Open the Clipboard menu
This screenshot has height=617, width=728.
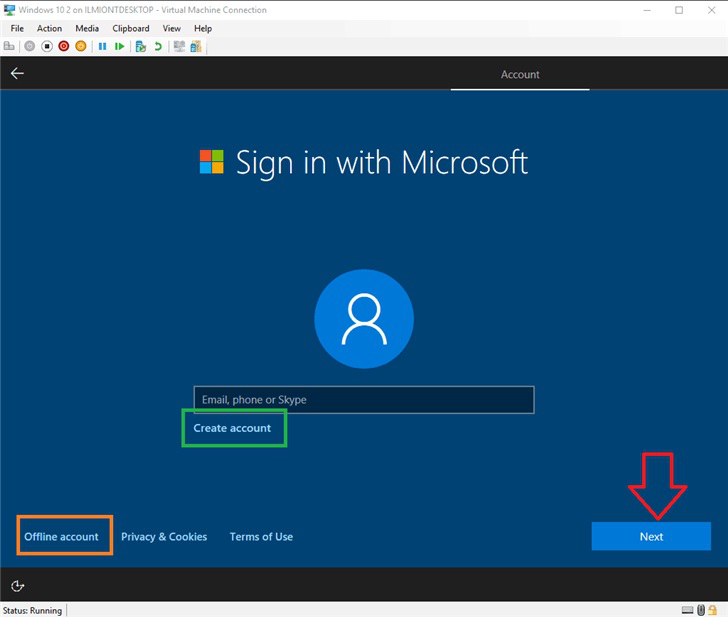click(131, 28)
